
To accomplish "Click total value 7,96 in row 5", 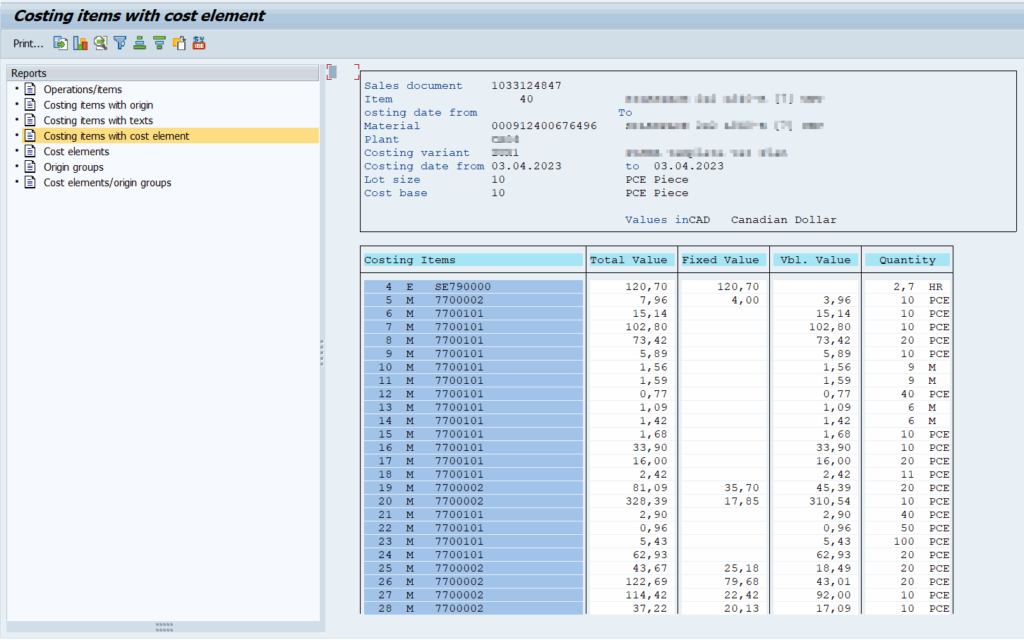I will [x=654, y=300].
